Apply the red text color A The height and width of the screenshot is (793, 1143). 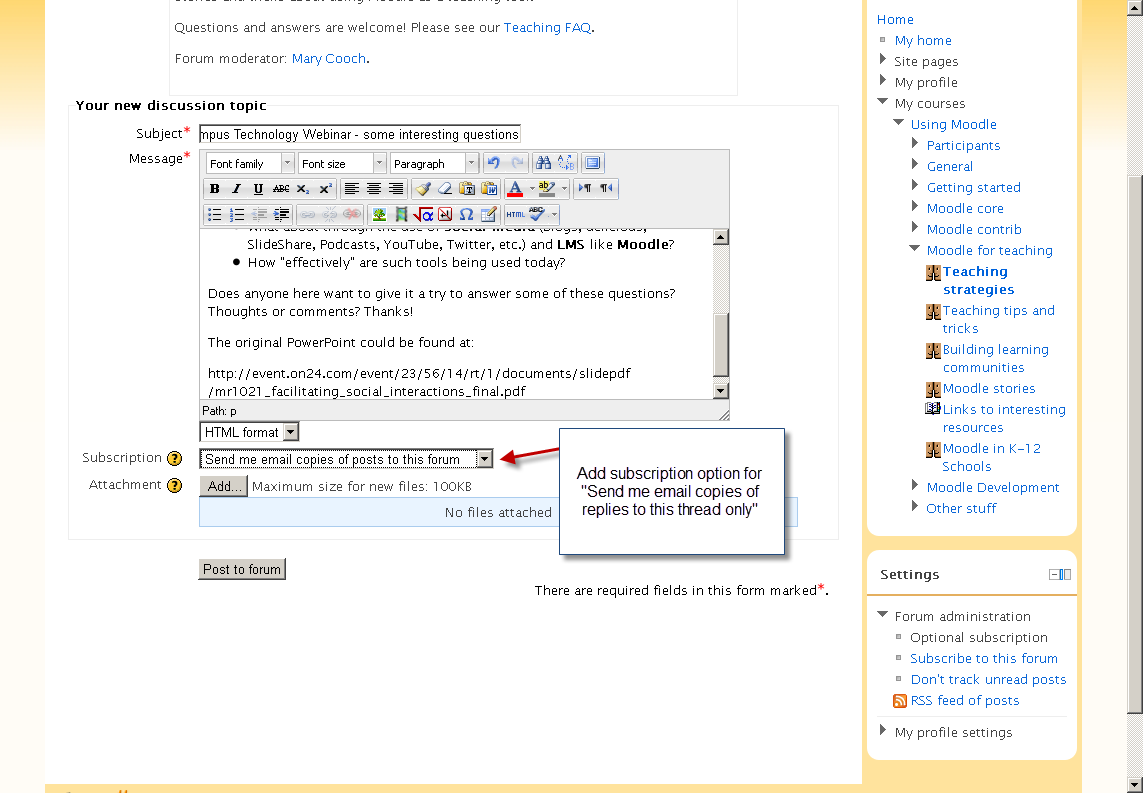515,189
